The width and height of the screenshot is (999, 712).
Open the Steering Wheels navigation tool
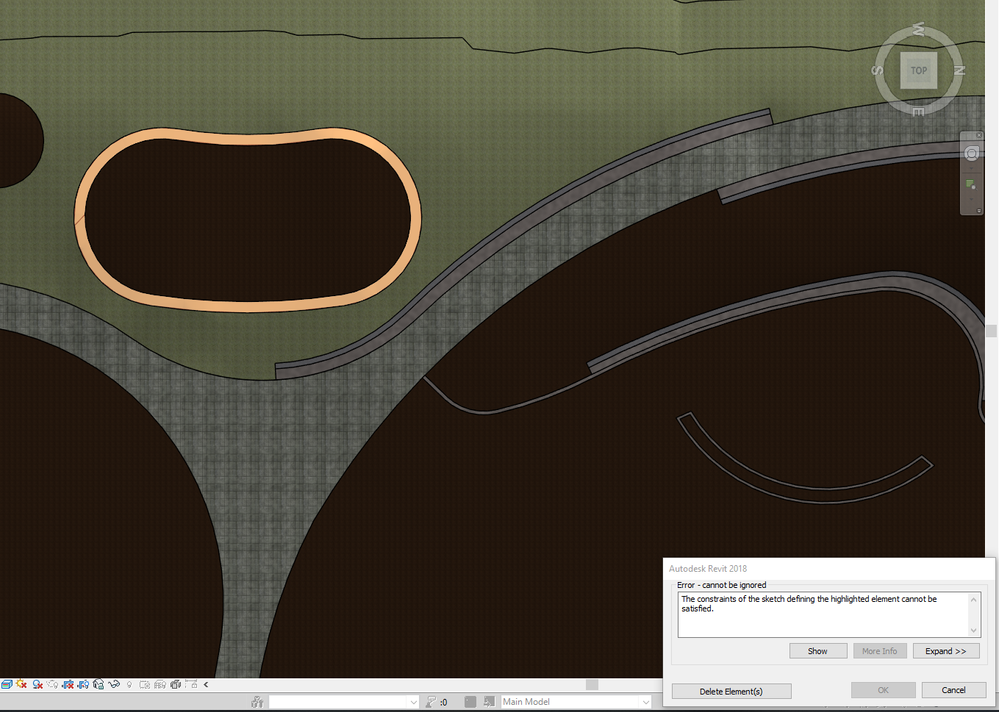[x=971, y=153]
